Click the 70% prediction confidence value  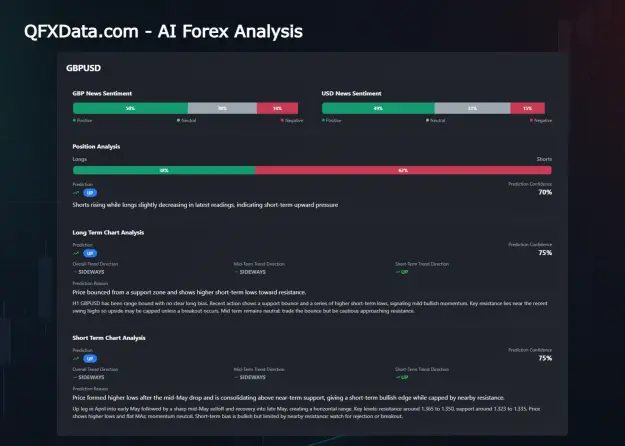tap(545, 193)
